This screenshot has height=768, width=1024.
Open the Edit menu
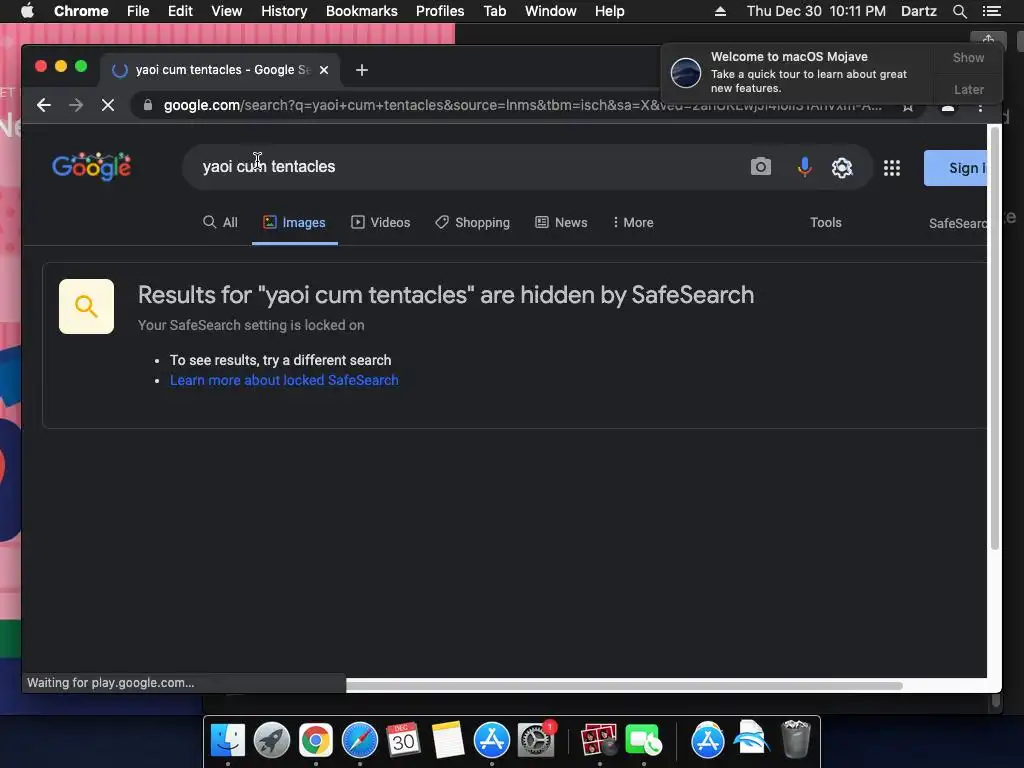(180, 11)
